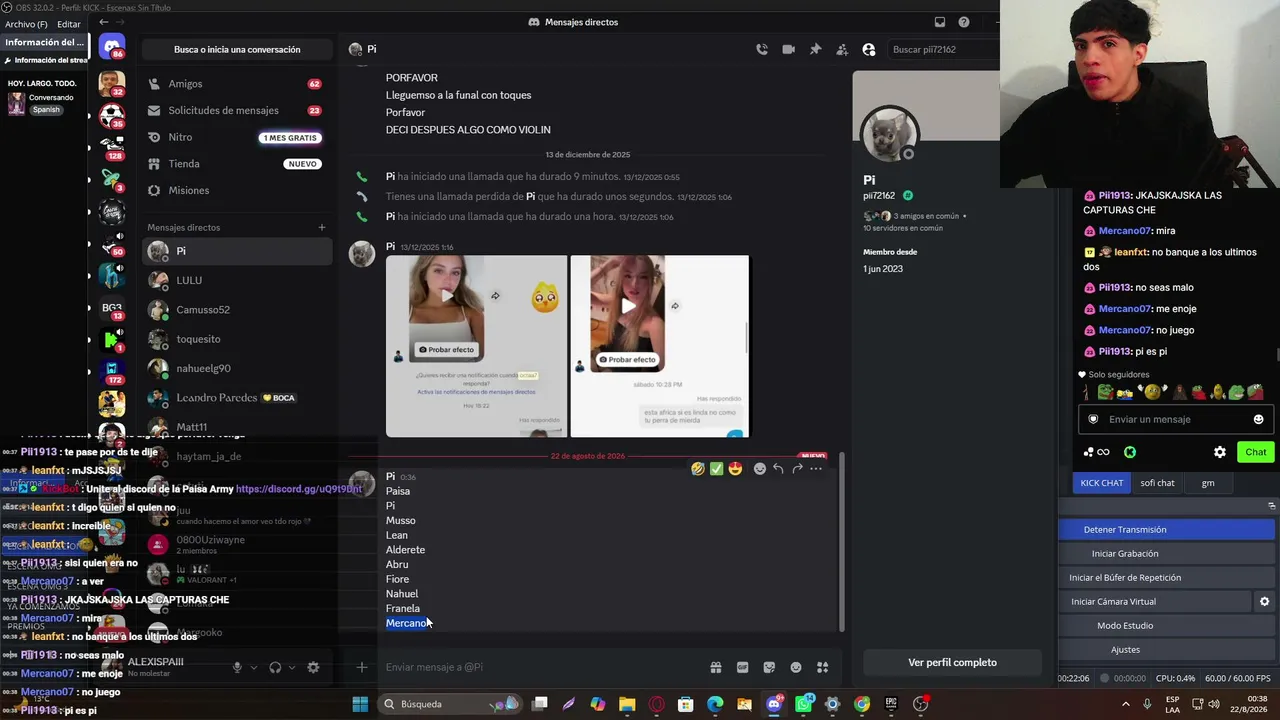Open Solicitudes de mensajes
Image resolution: width=1280 pixels, height=720 pixels.
(237, 110)
